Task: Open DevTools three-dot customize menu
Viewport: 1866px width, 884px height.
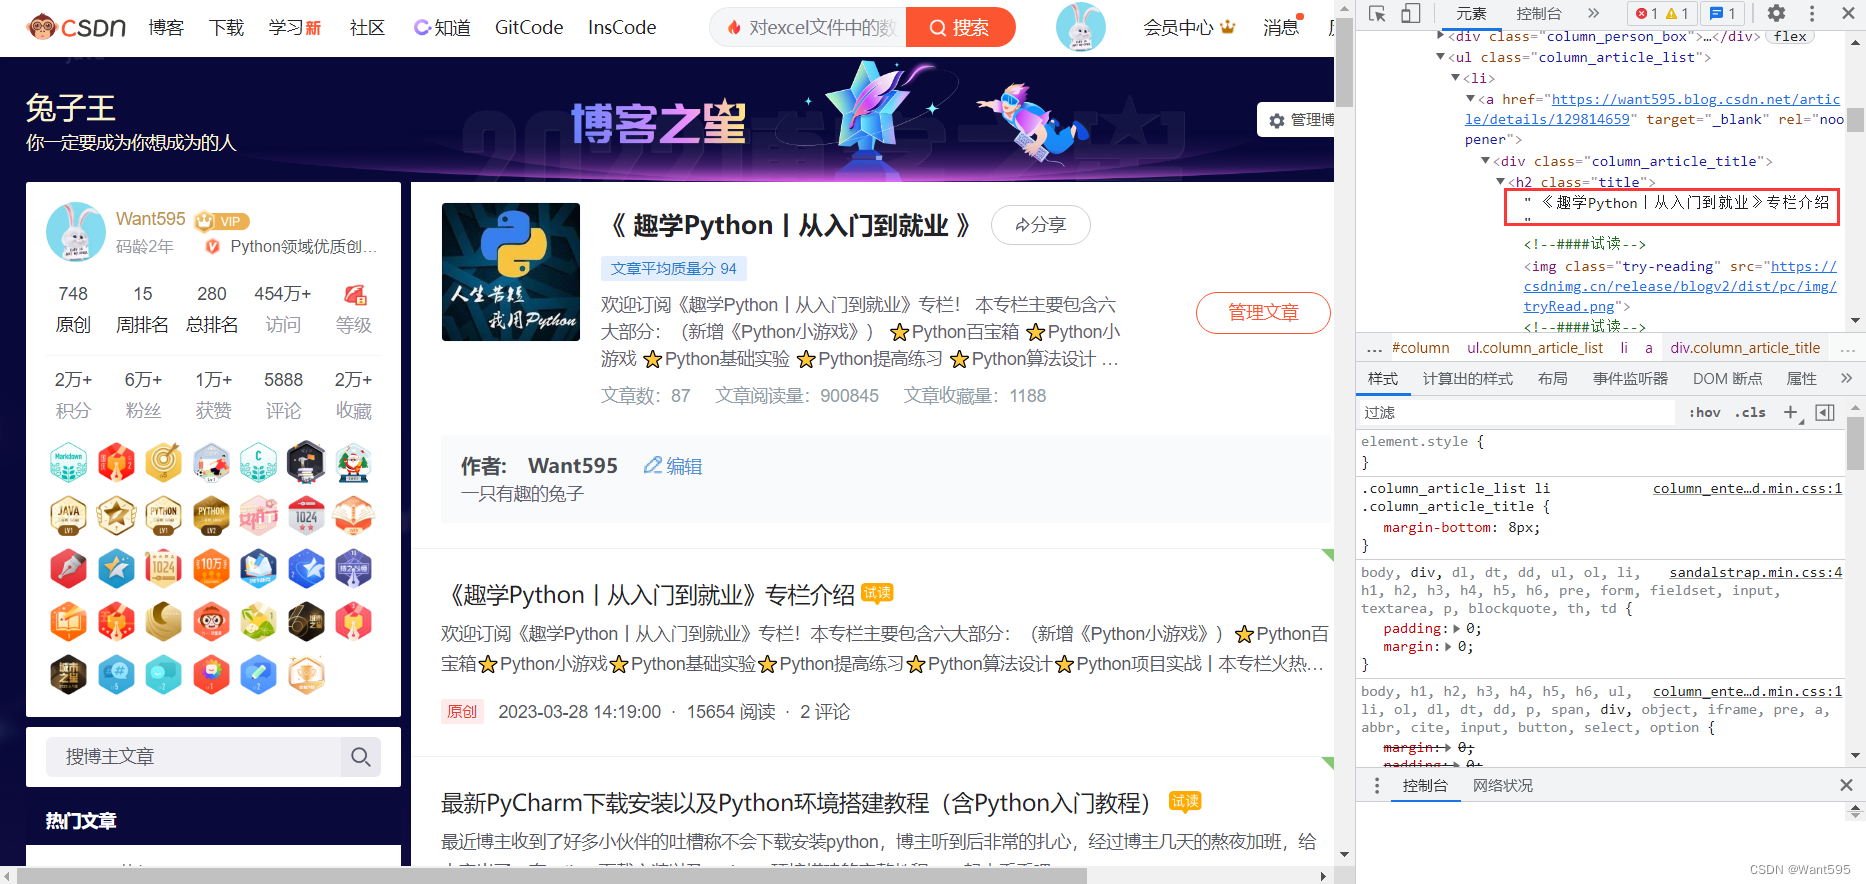Action: (1812, 13)
